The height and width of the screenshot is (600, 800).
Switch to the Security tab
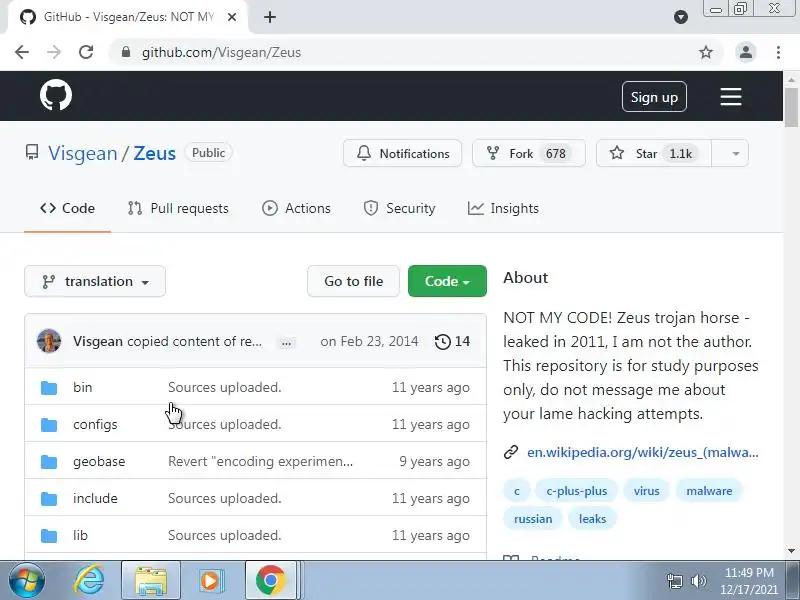click(399, 209)
